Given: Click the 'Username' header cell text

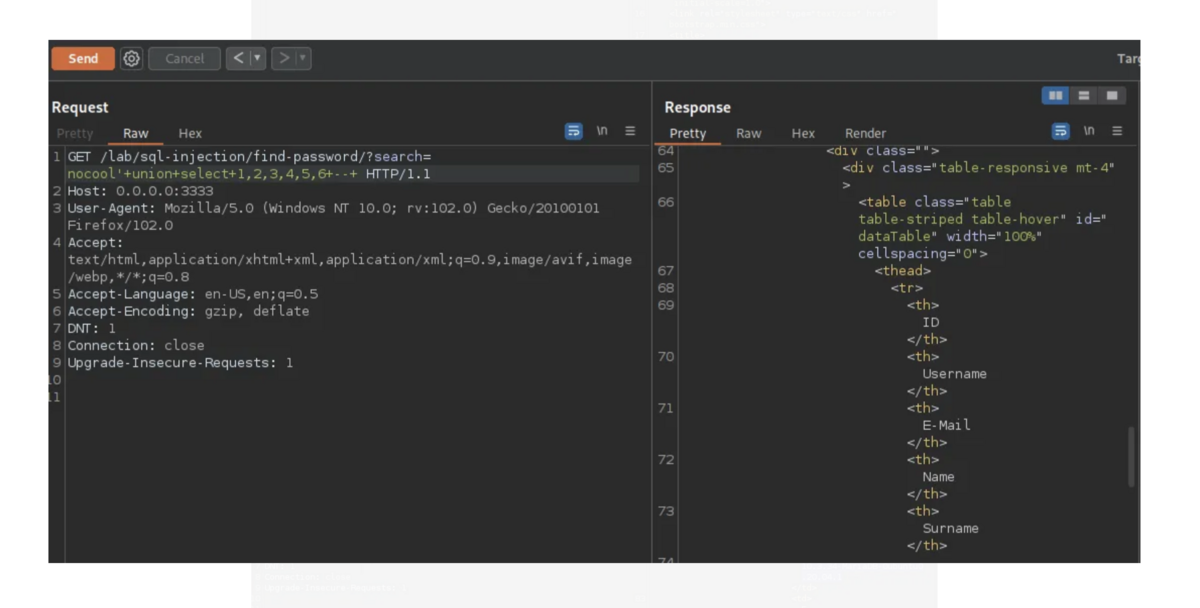Looking at the screenshot, I should (x=954, y=374).
